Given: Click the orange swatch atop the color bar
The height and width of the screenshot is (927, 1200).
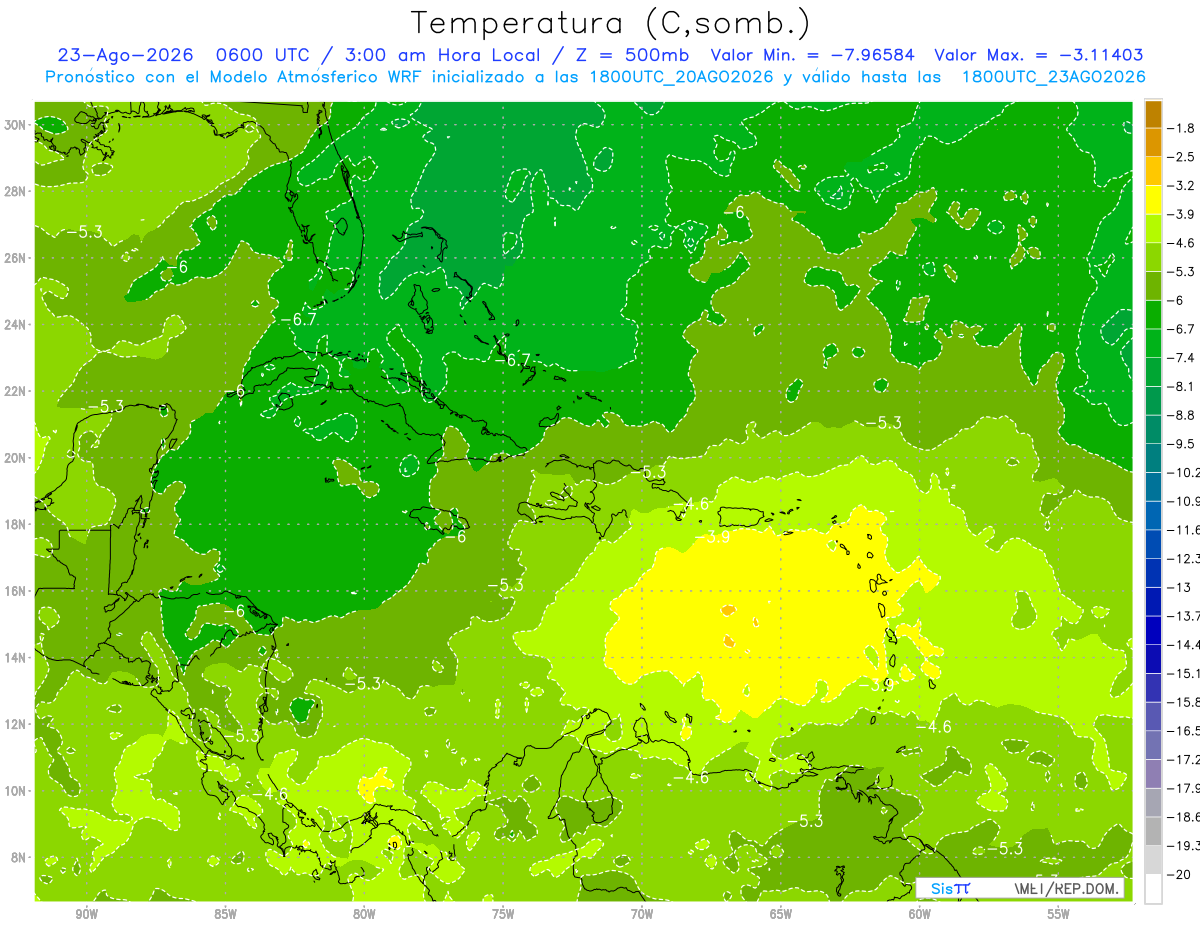Looking at the screenshot, I should coord(1153,114).
